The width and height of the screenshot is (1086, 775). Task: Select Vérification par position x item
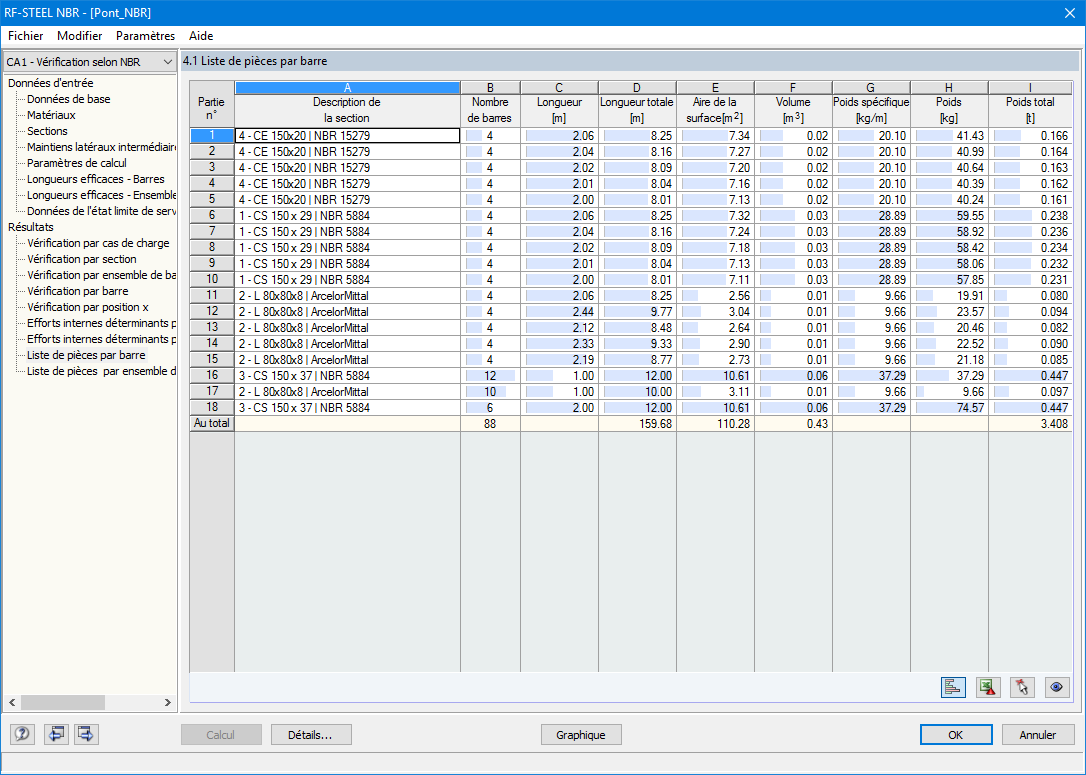pyautogui.click(x=88, y=307)
